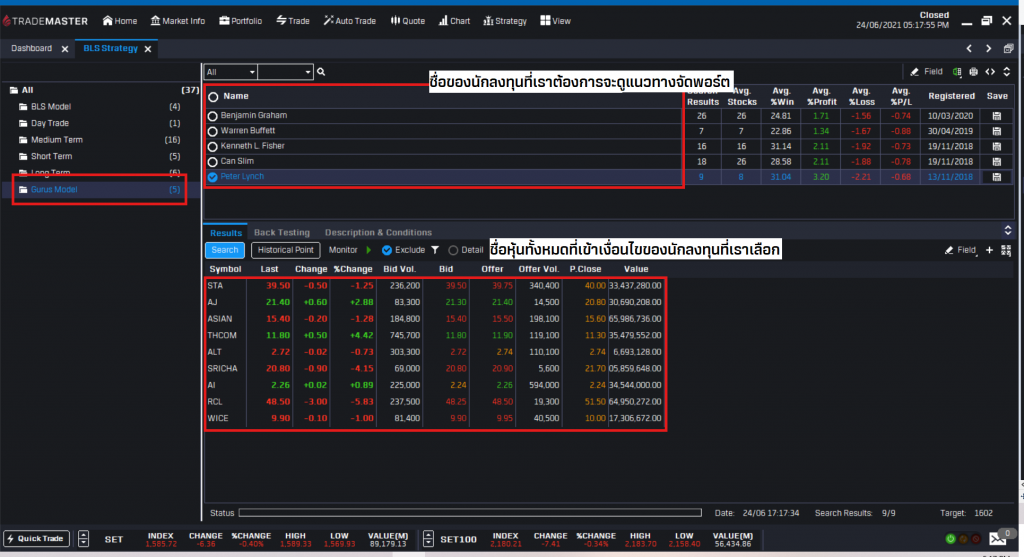
Task: Close the Dashboard tab
Action: (65, 49)
